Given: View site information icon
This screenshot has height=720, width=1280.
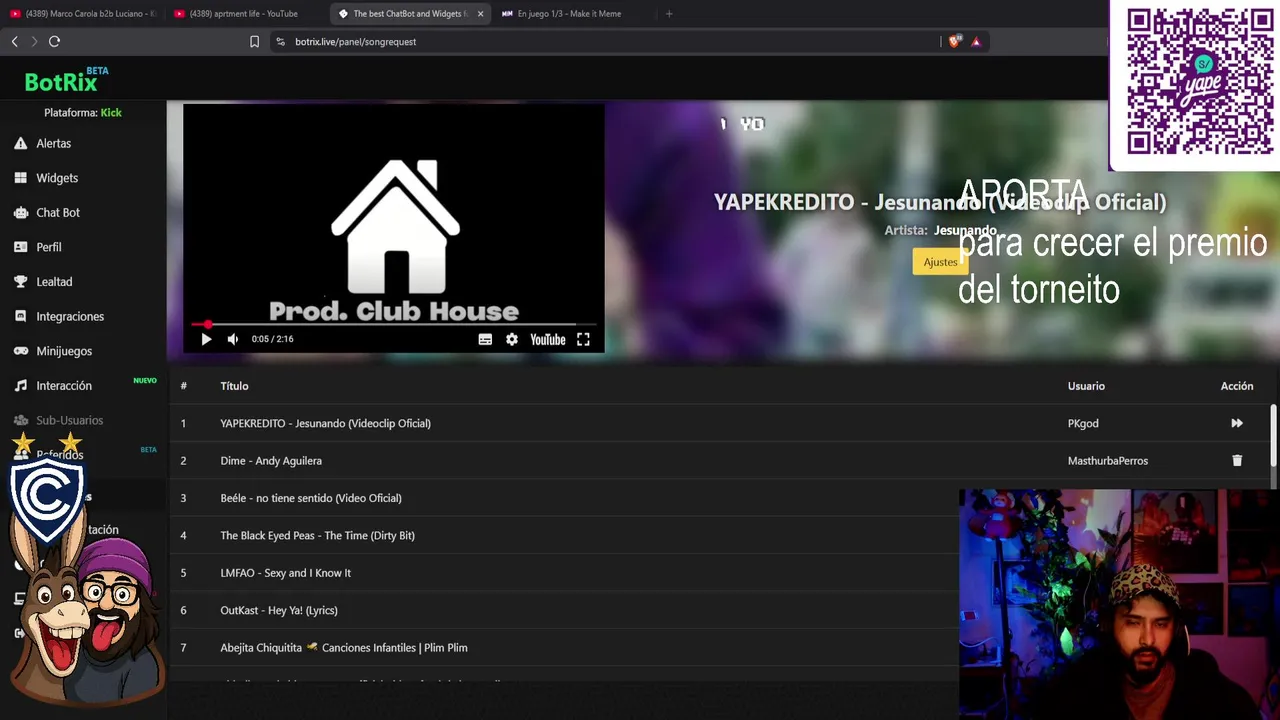Looking at the screenshot, I should tap(280, 42).
